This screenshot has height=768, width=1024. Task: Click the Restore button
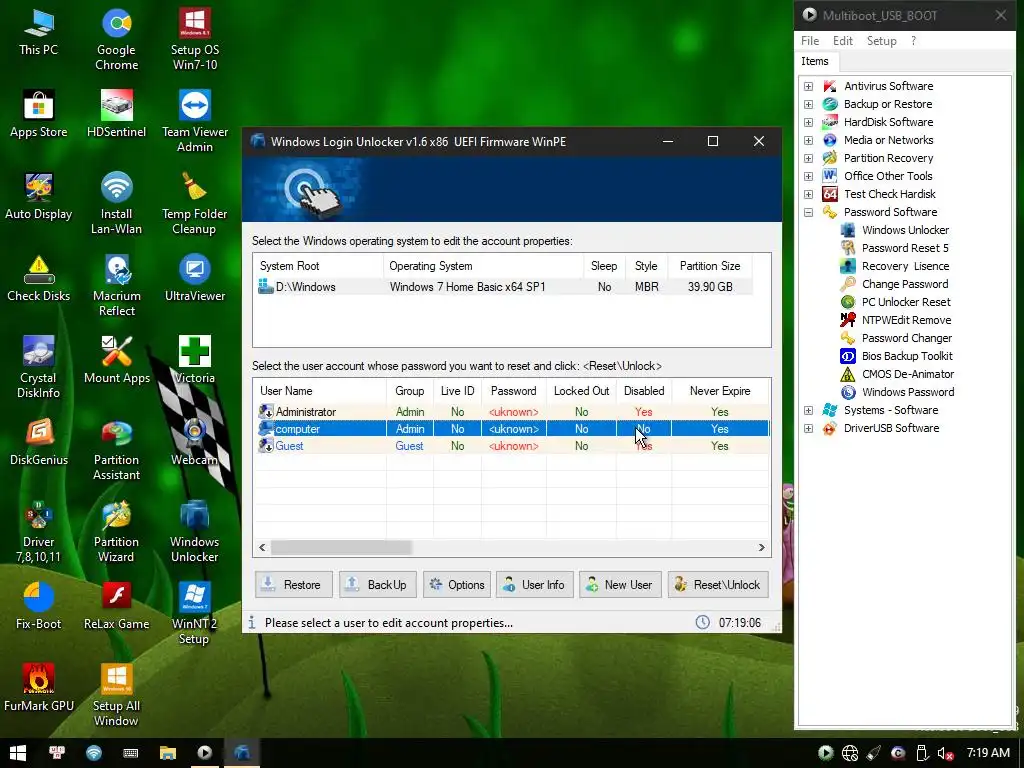[x=293, y=584]
